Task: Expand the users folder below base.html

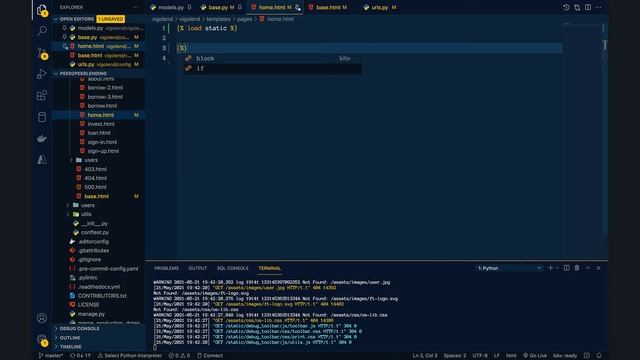Action: tap(68, 205)
